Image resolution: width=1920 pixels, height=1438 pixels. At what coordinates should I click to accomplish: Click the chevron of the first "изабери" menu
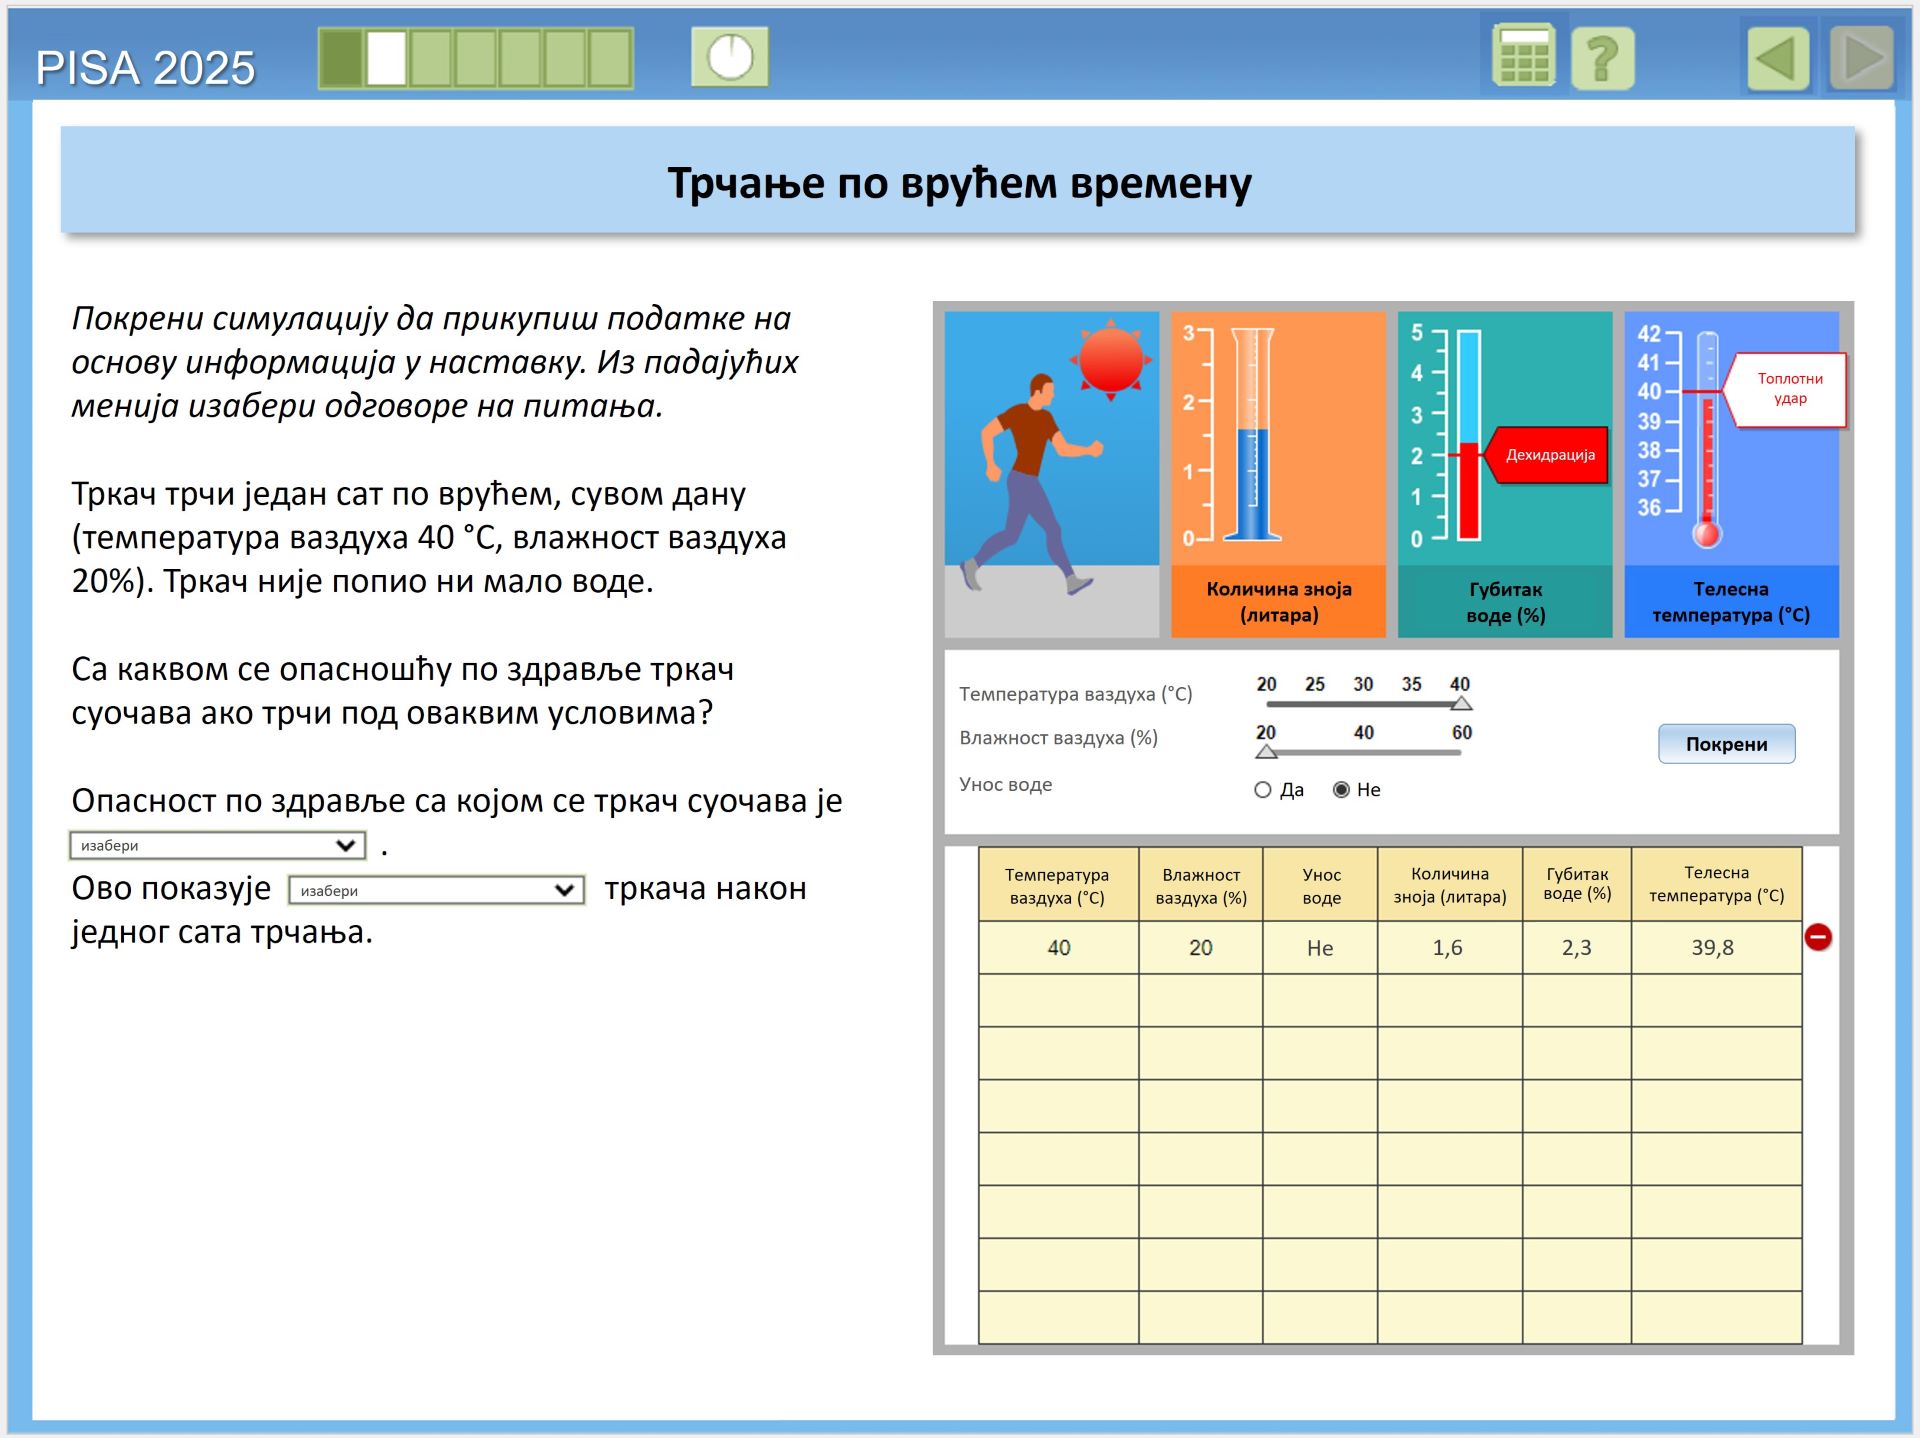tap(346, 846)
